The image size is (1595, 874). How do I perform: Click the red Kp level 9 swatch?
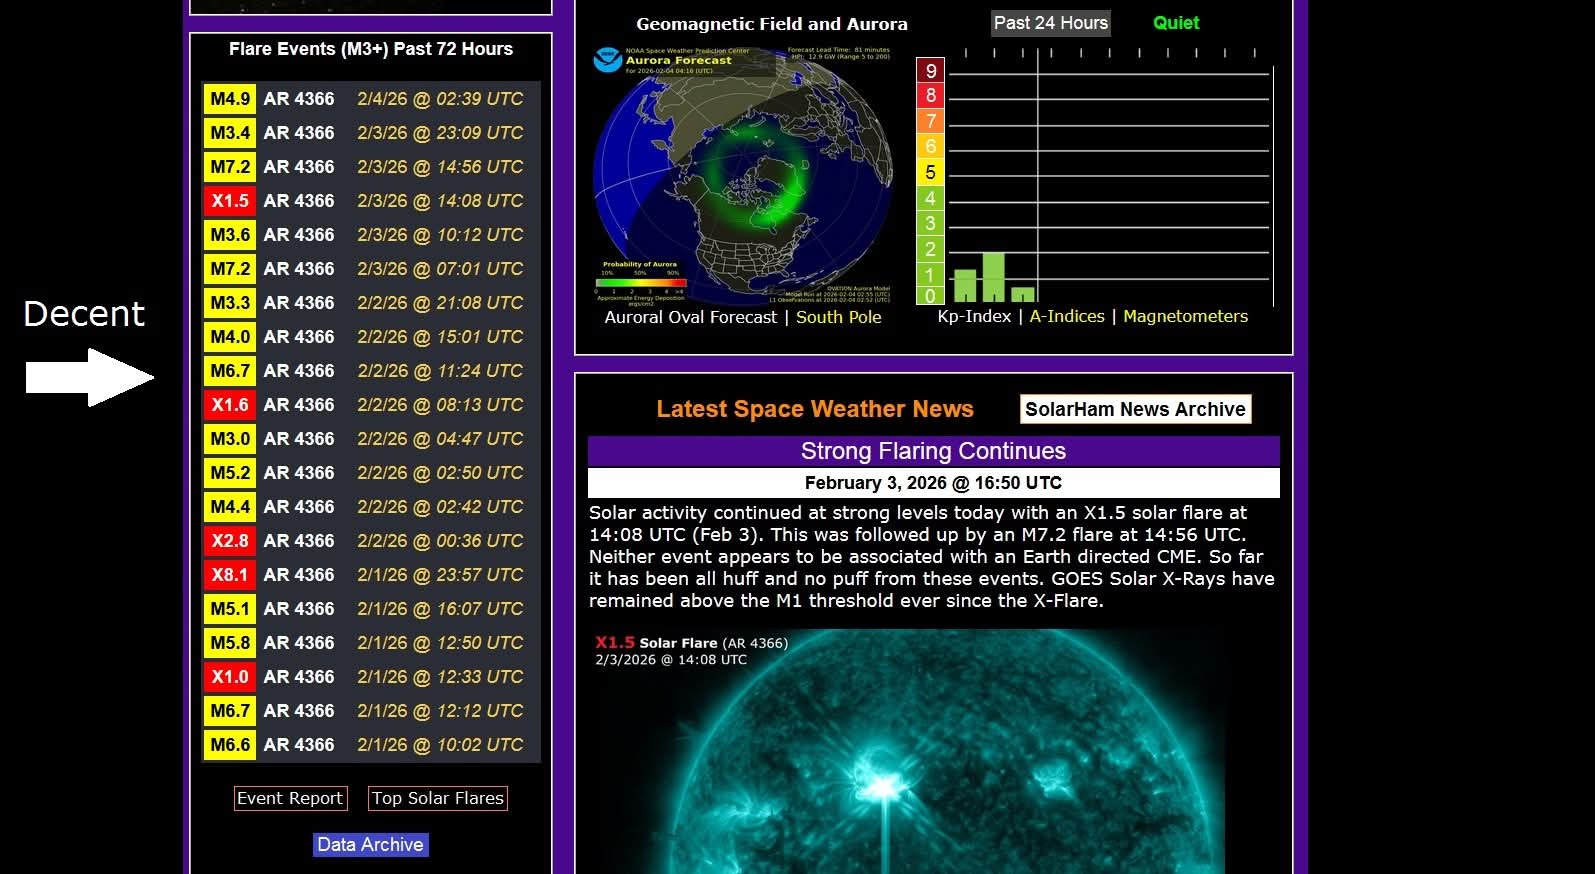[930, 70]
